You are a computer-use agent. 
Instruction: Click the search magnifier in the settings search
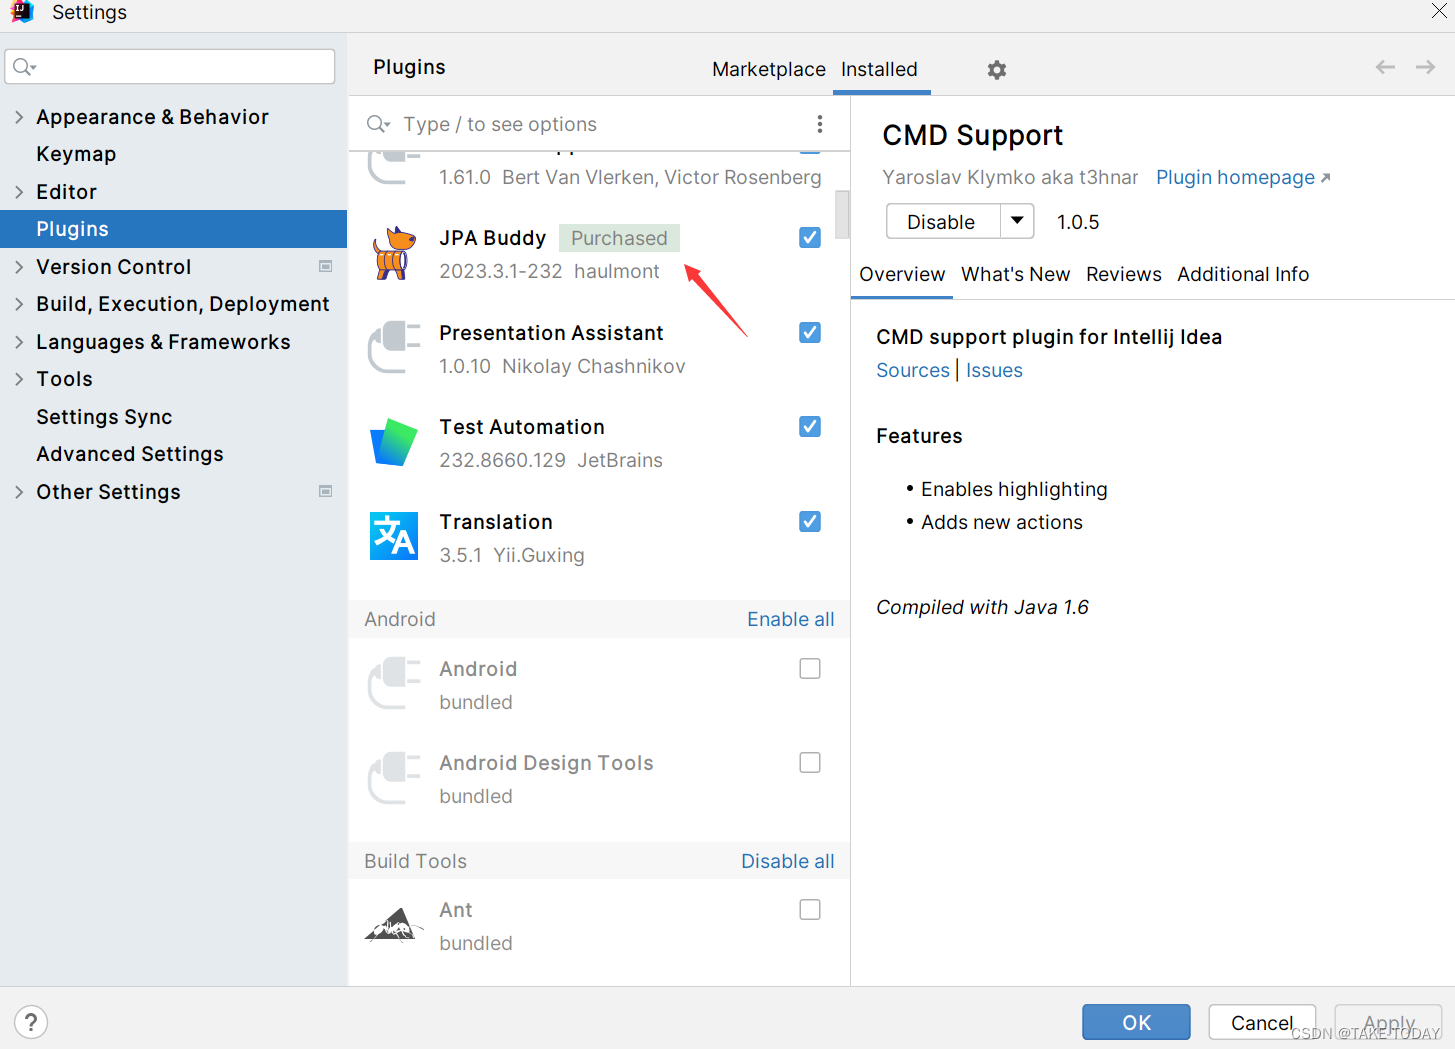click(24, 67)
